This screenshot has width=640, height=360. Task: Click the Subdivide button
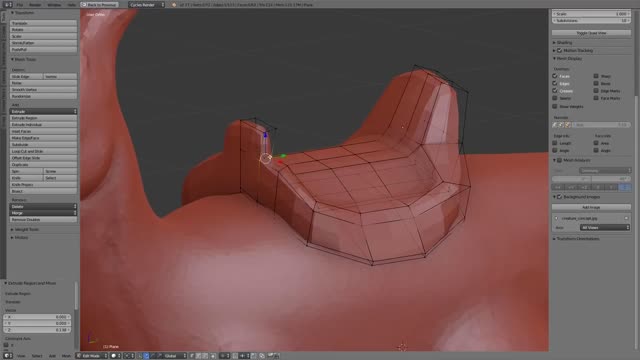click(x=43, y=144)
